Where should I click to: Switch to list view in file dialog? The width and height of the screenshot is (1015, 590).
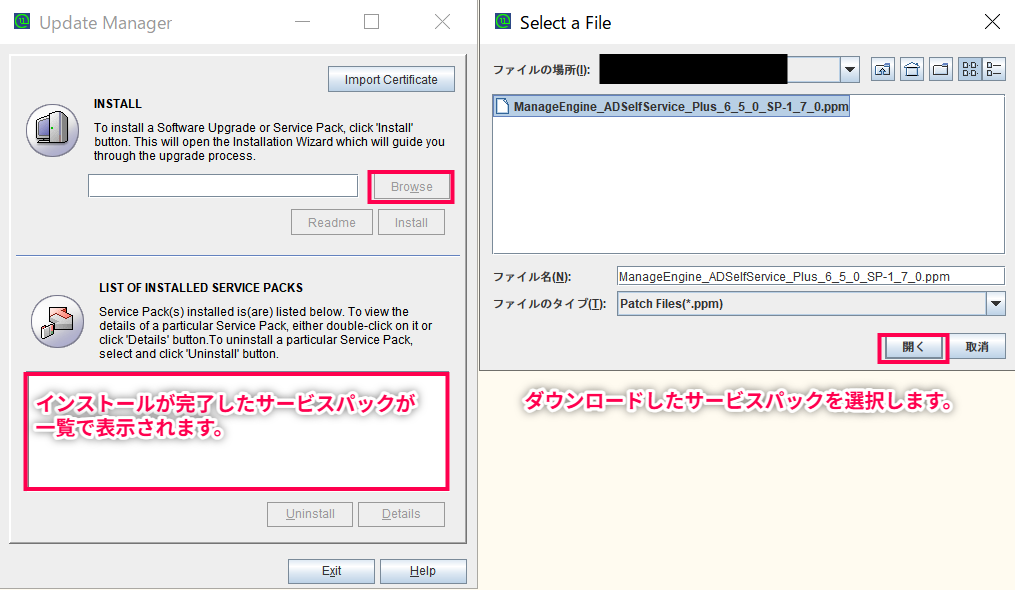(970, 69)
